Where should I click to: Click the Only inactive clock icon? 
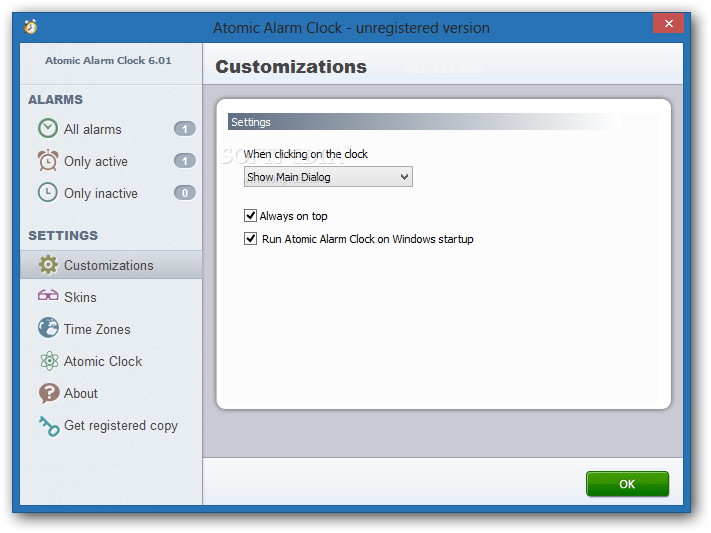[48, 192]
